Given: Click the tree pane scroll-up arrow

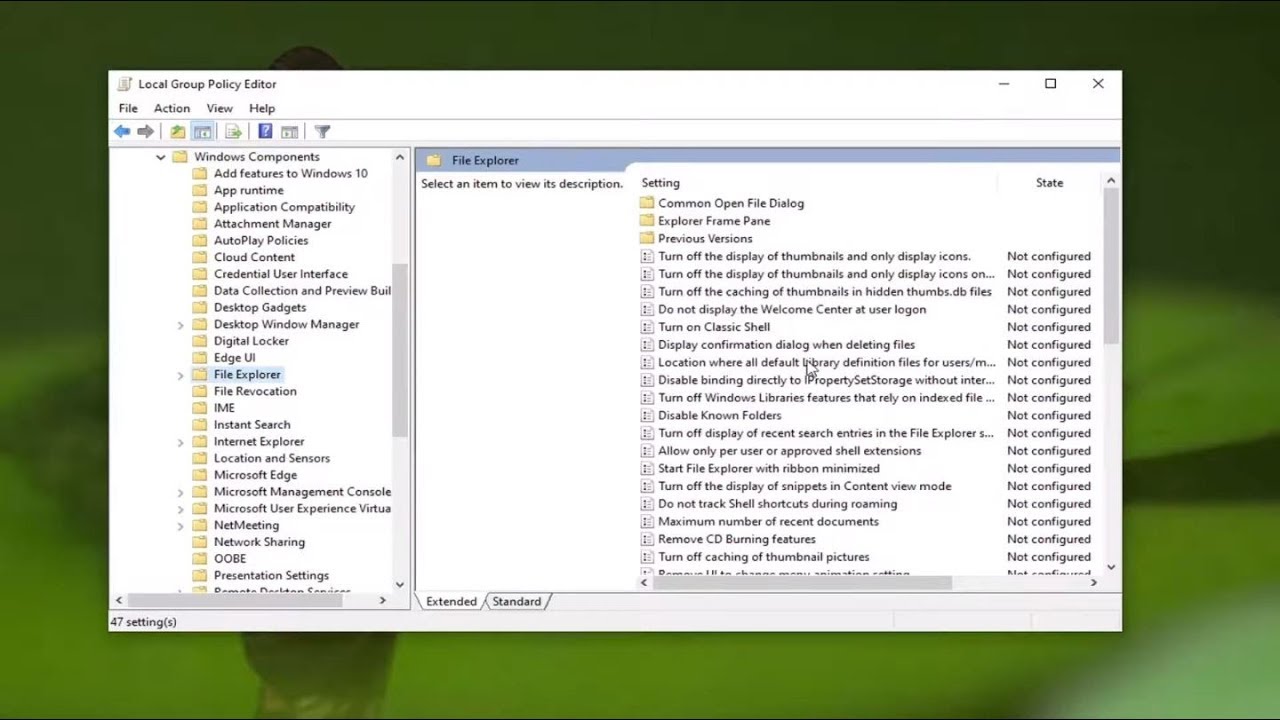Looking at the screenshot, I should coord(400,157).
